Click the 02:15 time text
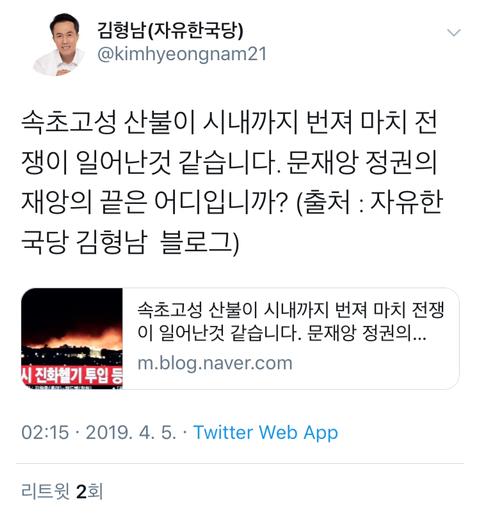The image size is (480, 516). pos(45,433)
